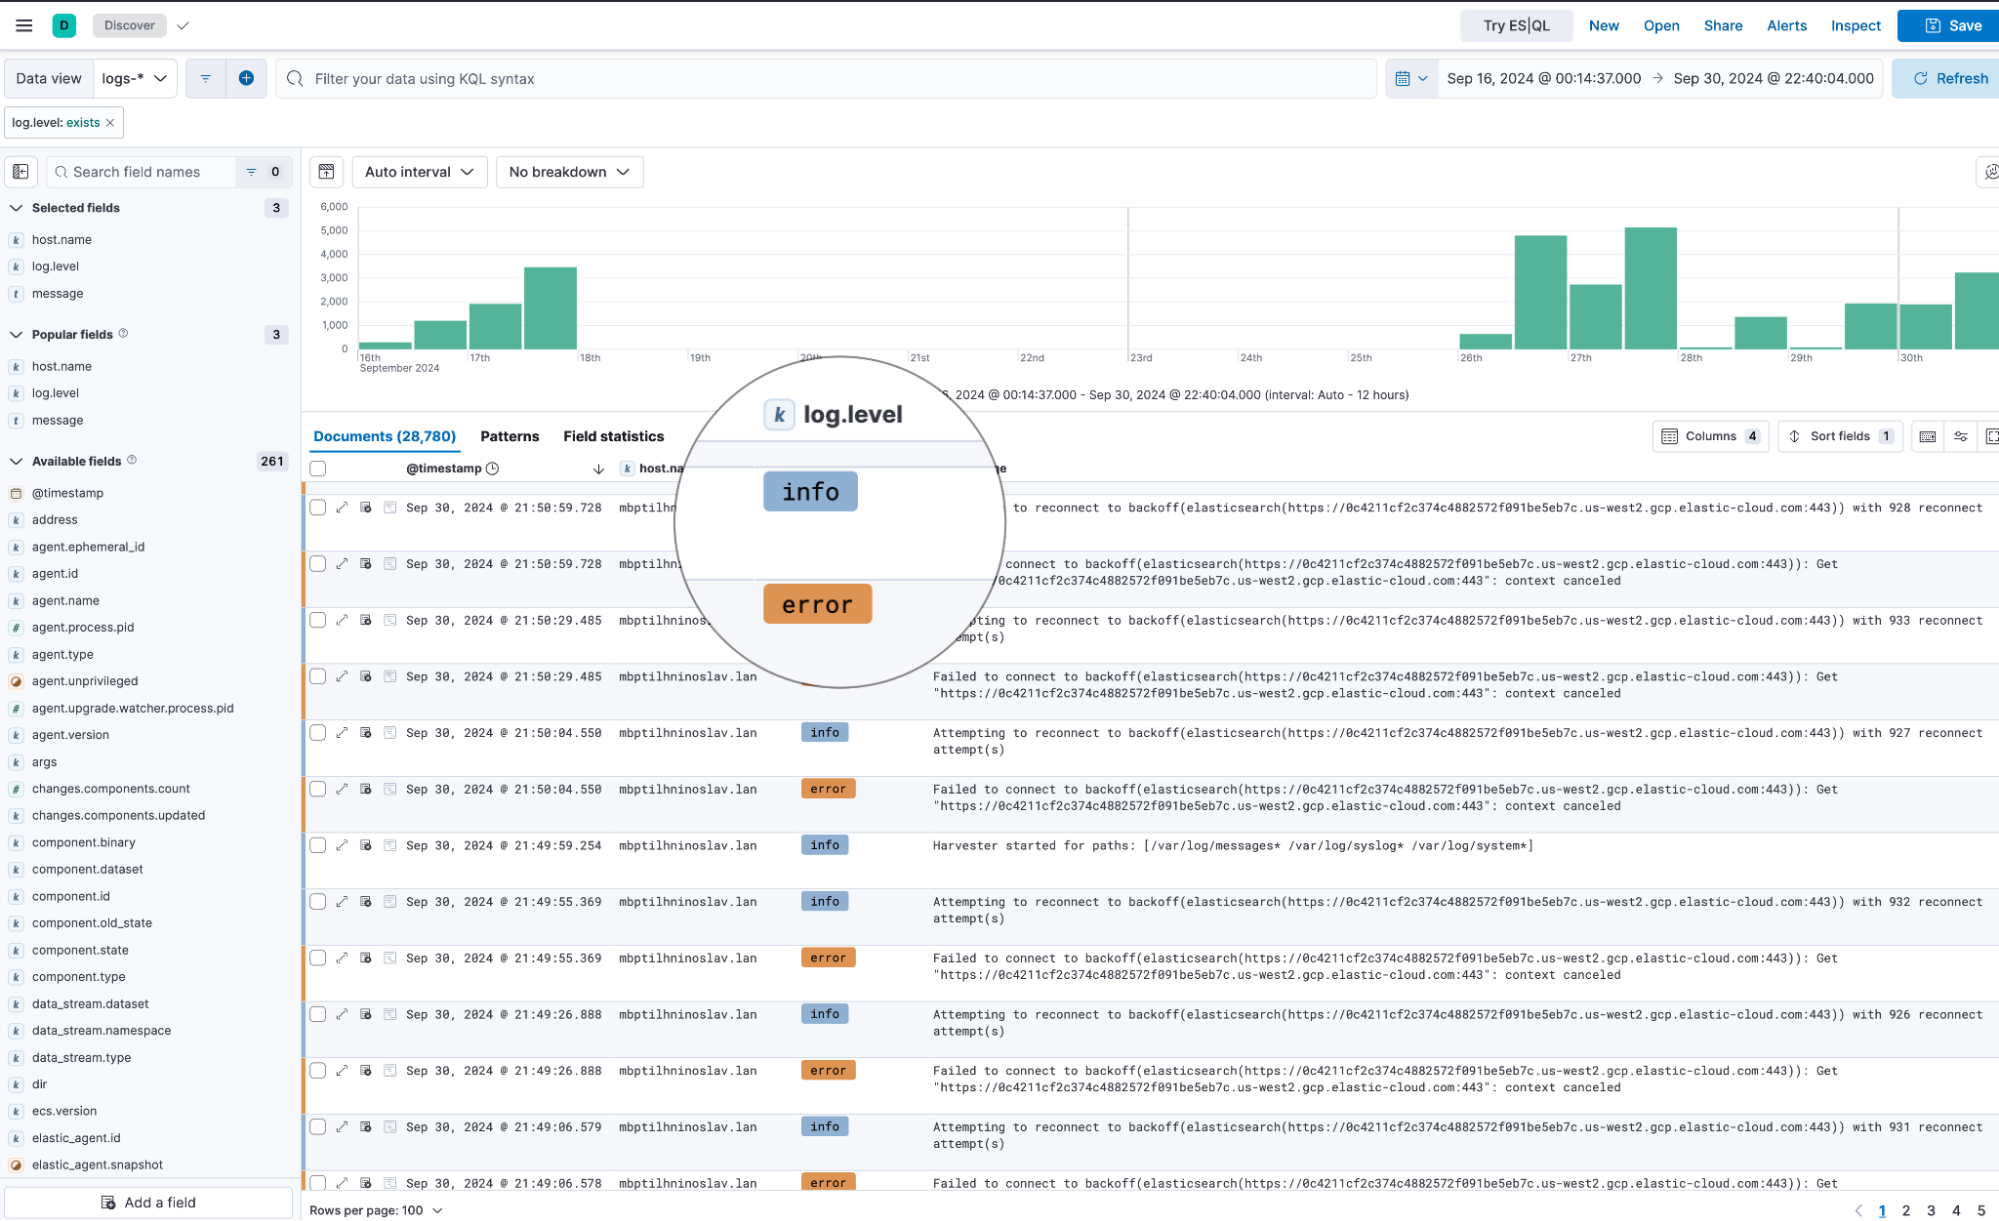Toggle the field sidebar collapse icon
The width and height of the screenshot is (1999, 1221).
(x=21, y=172)
